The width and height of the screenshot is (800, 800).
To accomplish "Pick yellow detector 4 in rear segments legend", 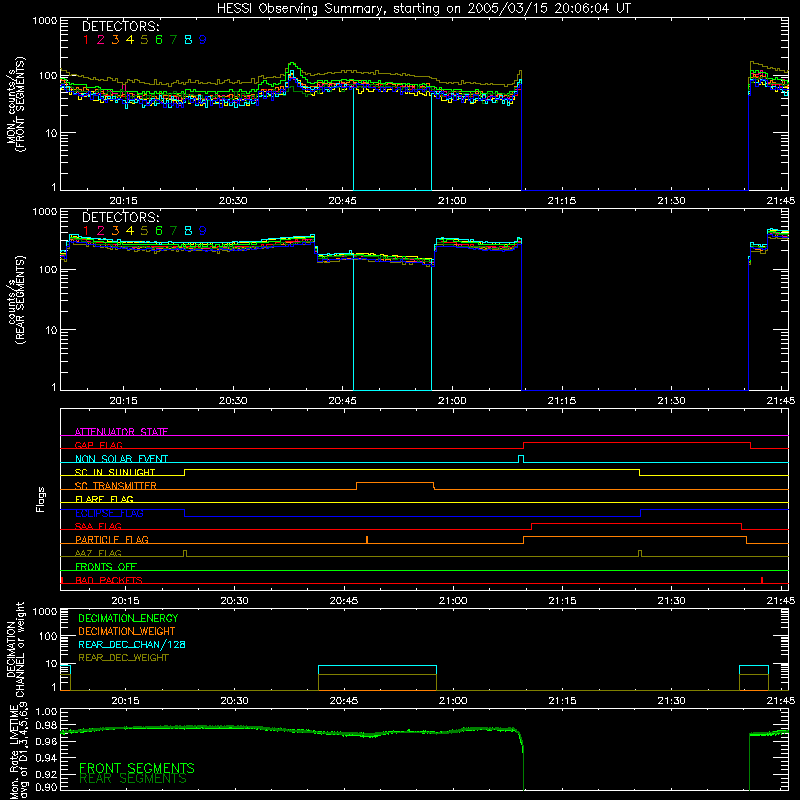I will (x=130, y=231).
